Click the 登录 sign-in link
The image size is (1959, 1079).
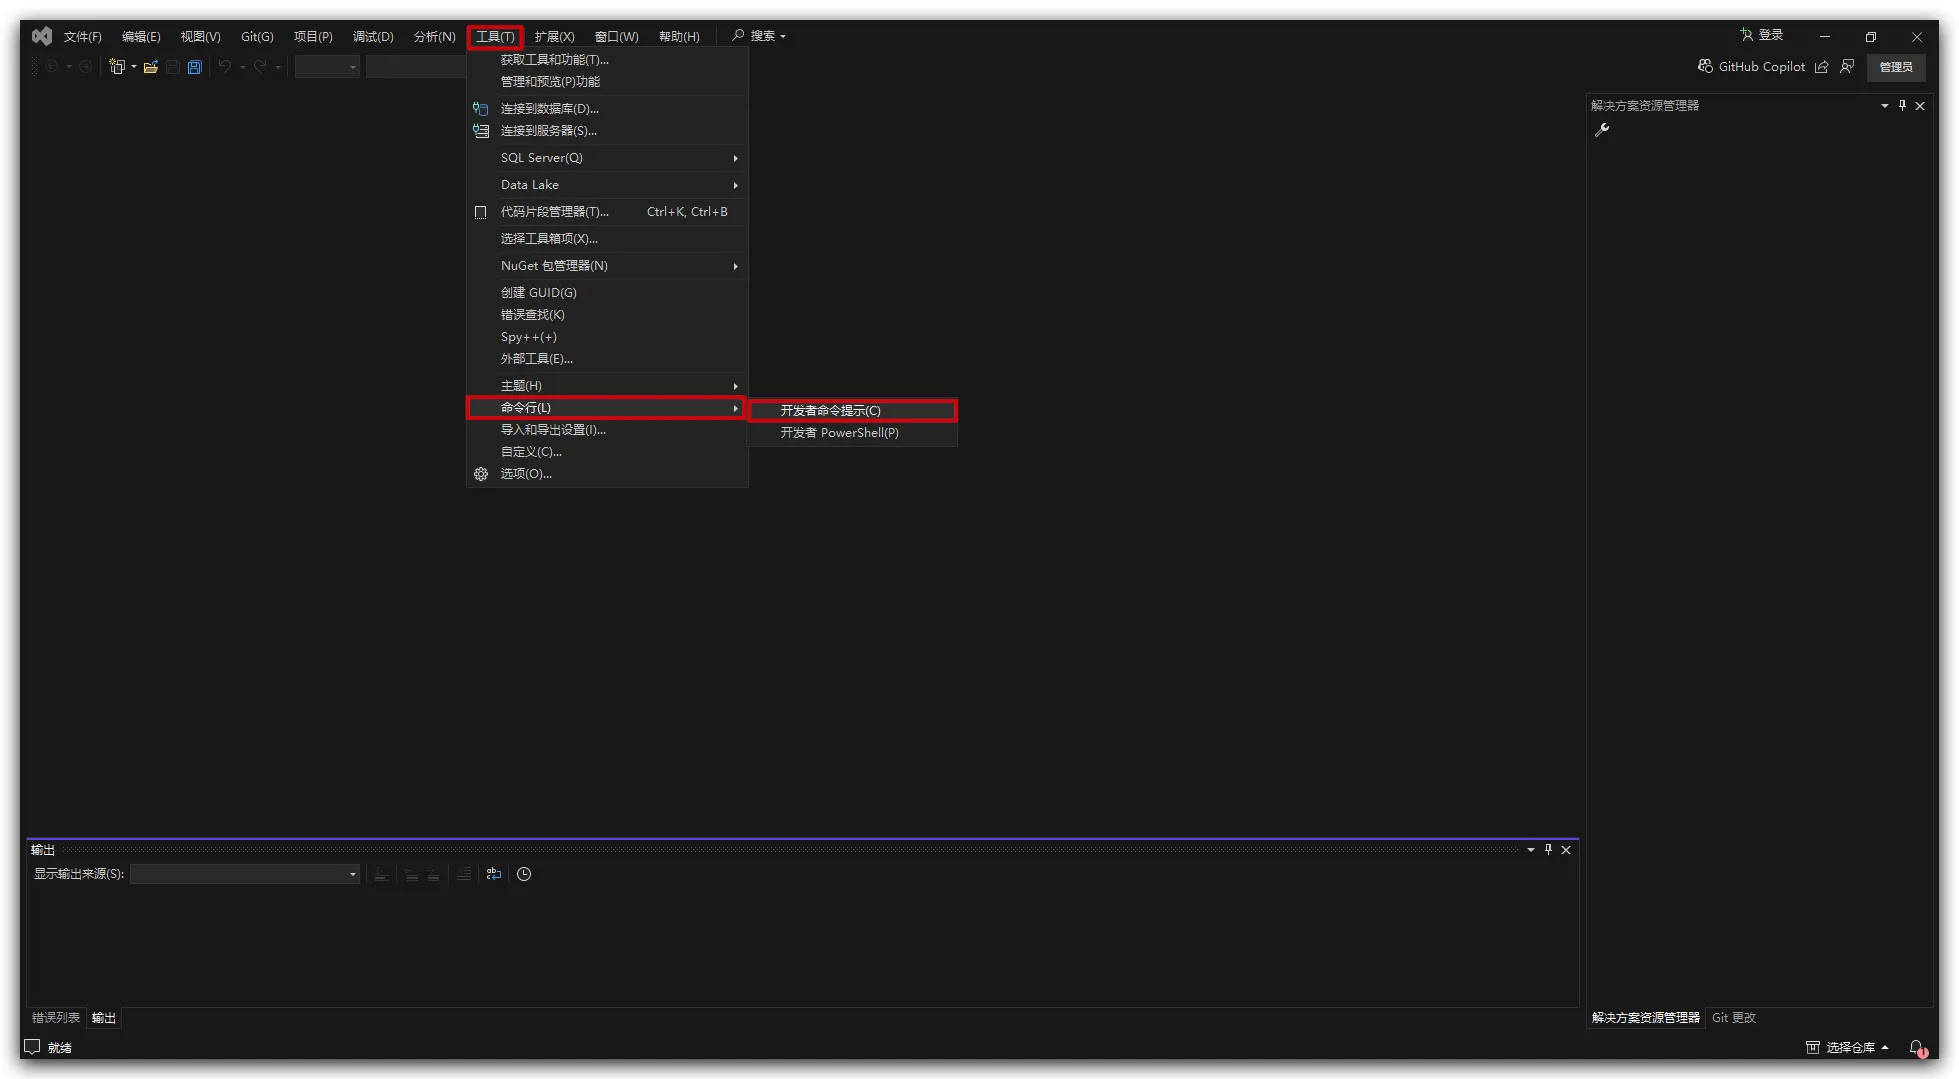pos(1762,35)
